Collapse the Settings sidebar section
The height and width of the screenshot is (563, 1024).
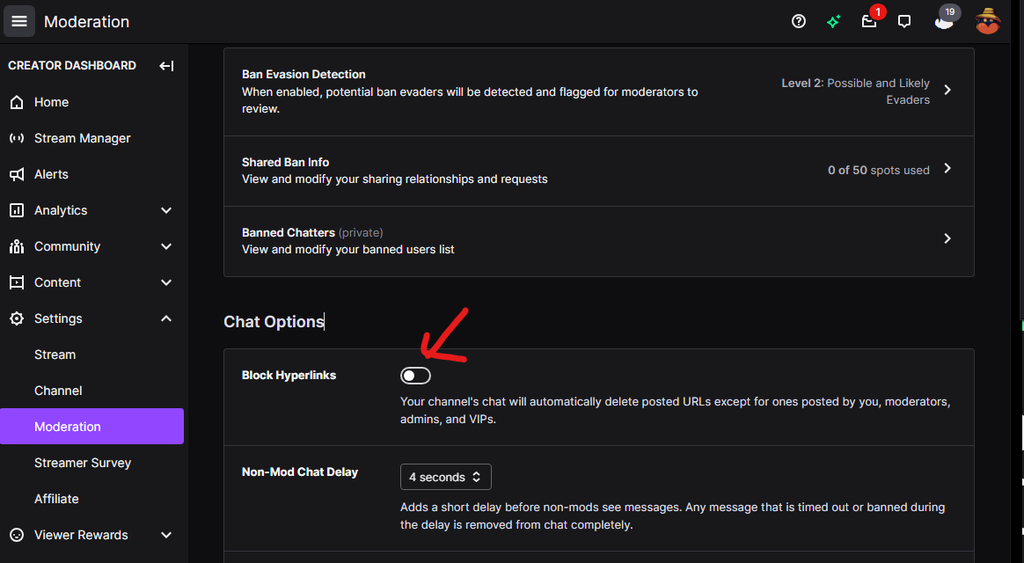166,318
